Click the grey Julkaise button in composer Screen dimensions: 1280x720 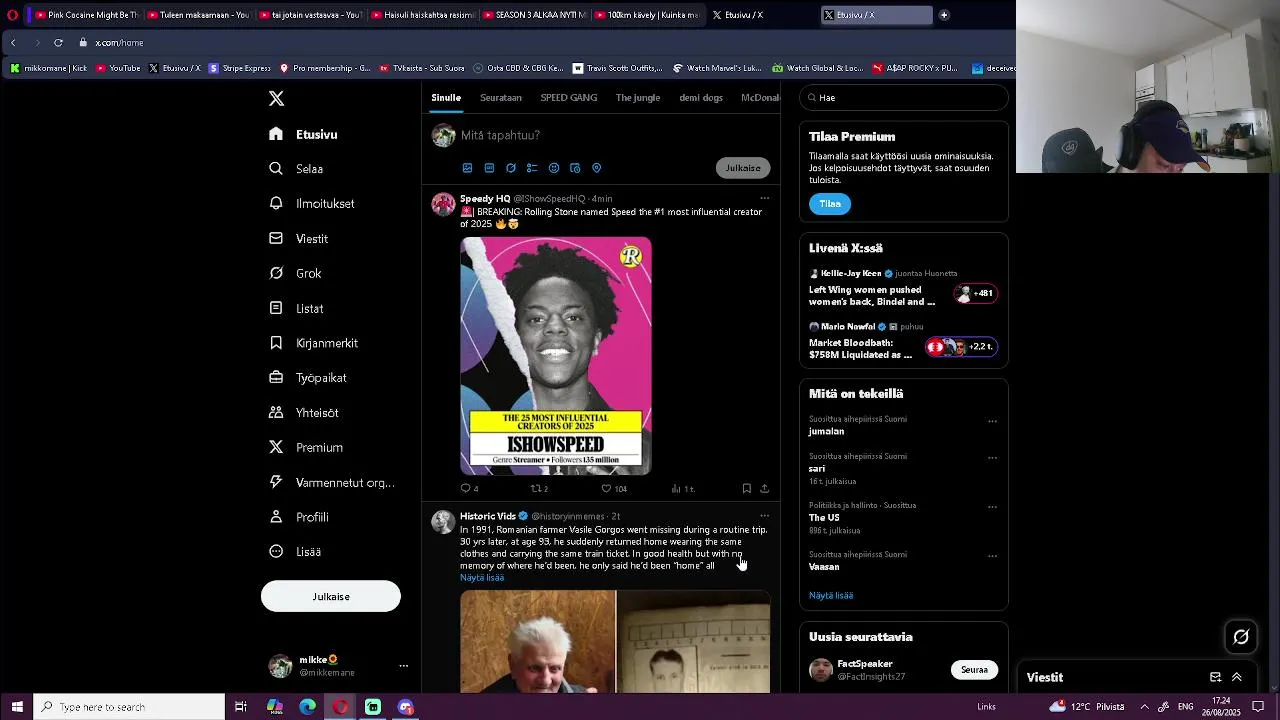[743, 168]
